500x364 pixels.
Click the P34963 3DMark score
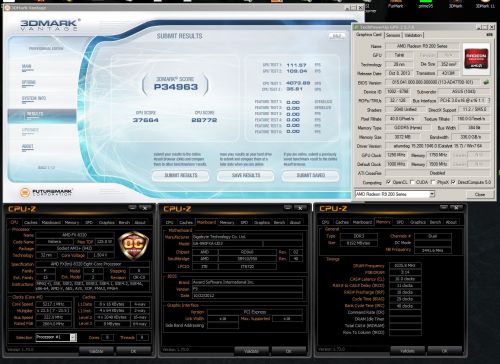tap(176, 87)
